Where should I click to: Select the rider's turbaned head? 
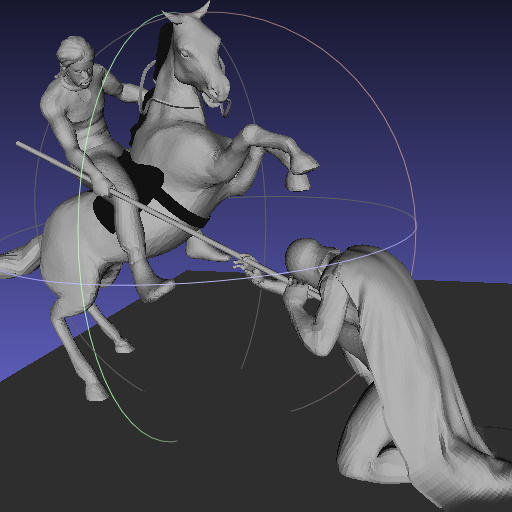pos(76,63)
